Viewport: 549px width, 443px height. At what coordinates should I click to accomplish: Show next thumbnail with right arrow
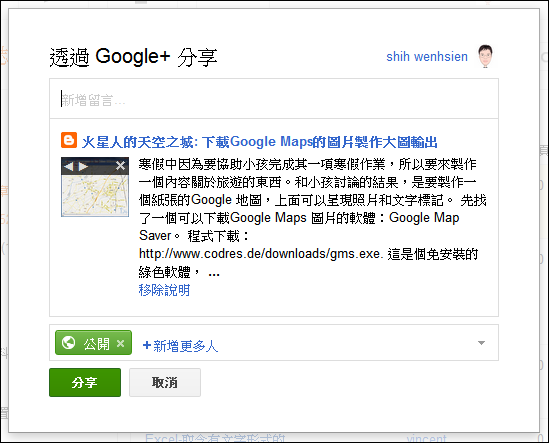tap(83, 166)
